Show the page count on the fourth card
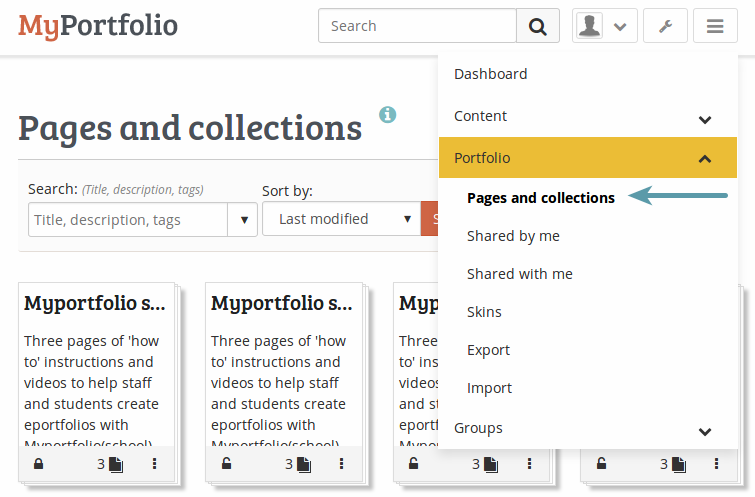This screenshot has height=497, width=755. (x=673, y=464)
